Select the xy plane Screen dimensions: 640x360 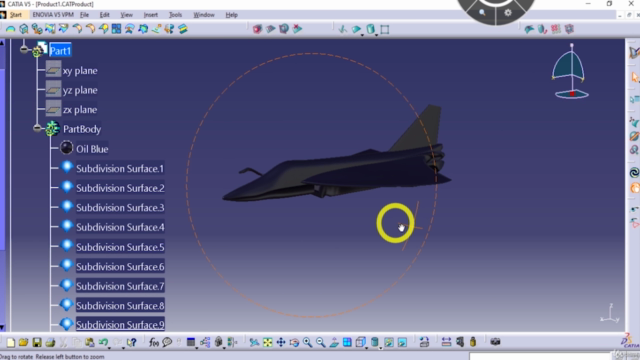click(x=80, y=71)
